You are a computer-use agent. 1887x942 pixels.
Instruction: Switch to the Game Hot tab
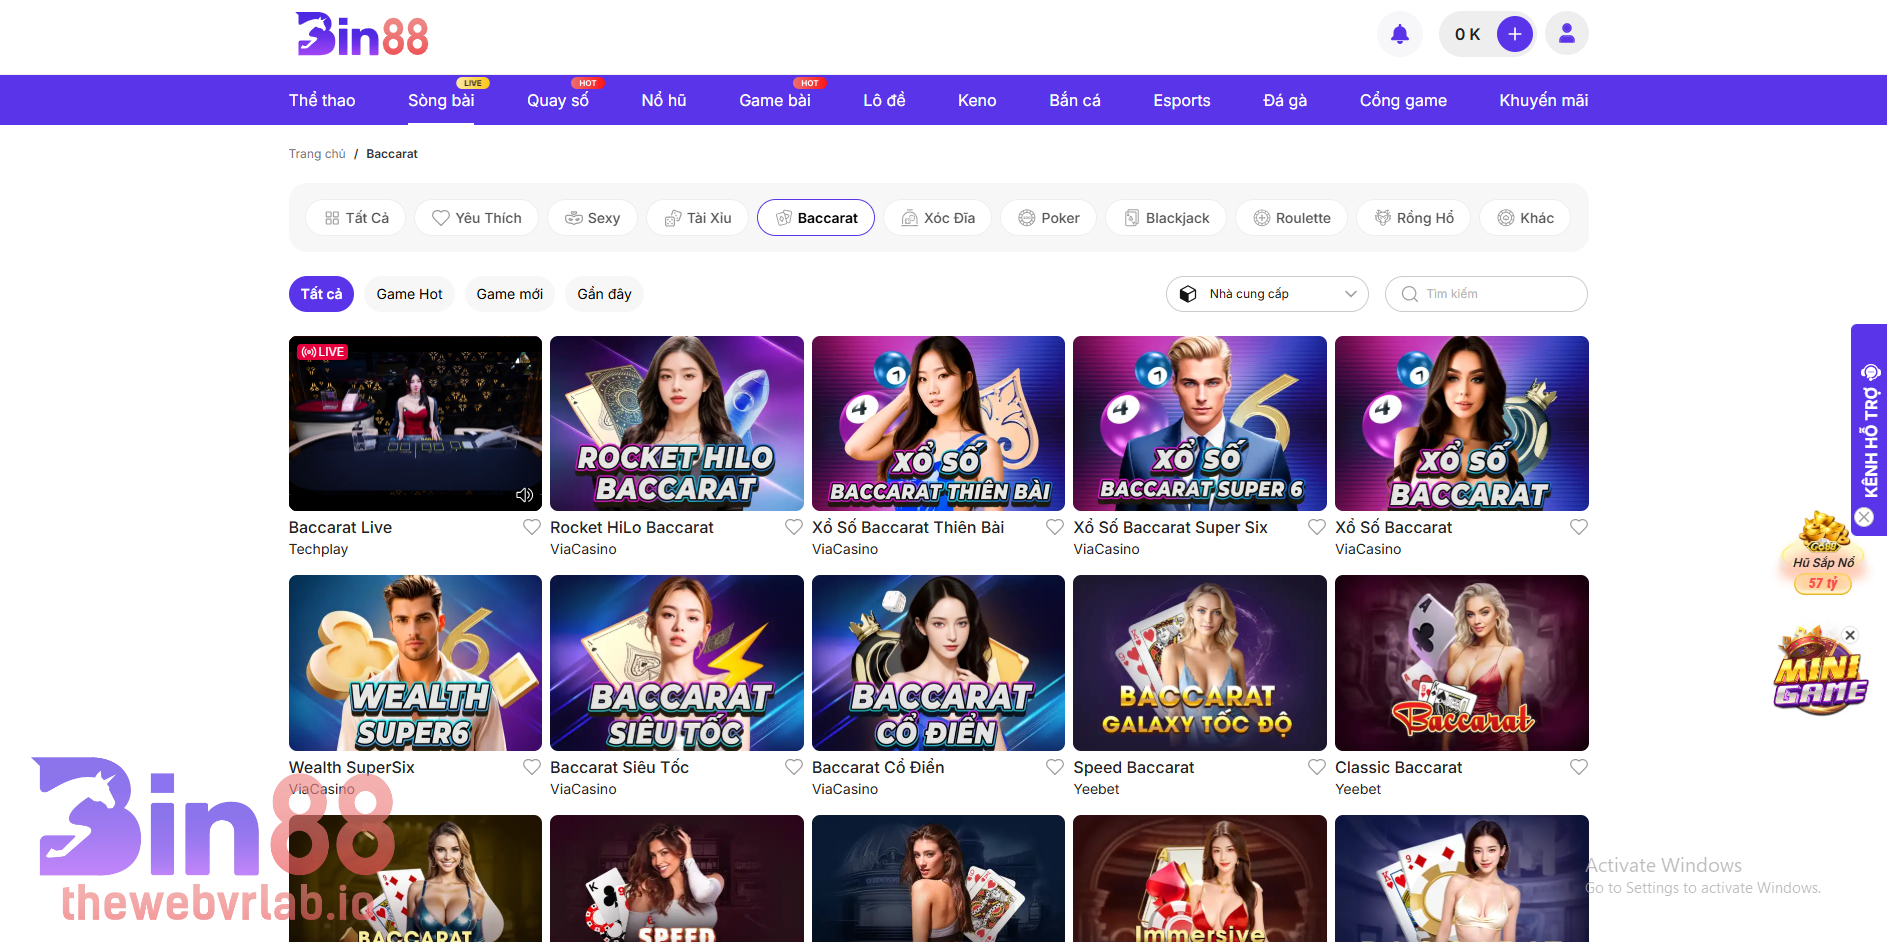coord(409,293)
